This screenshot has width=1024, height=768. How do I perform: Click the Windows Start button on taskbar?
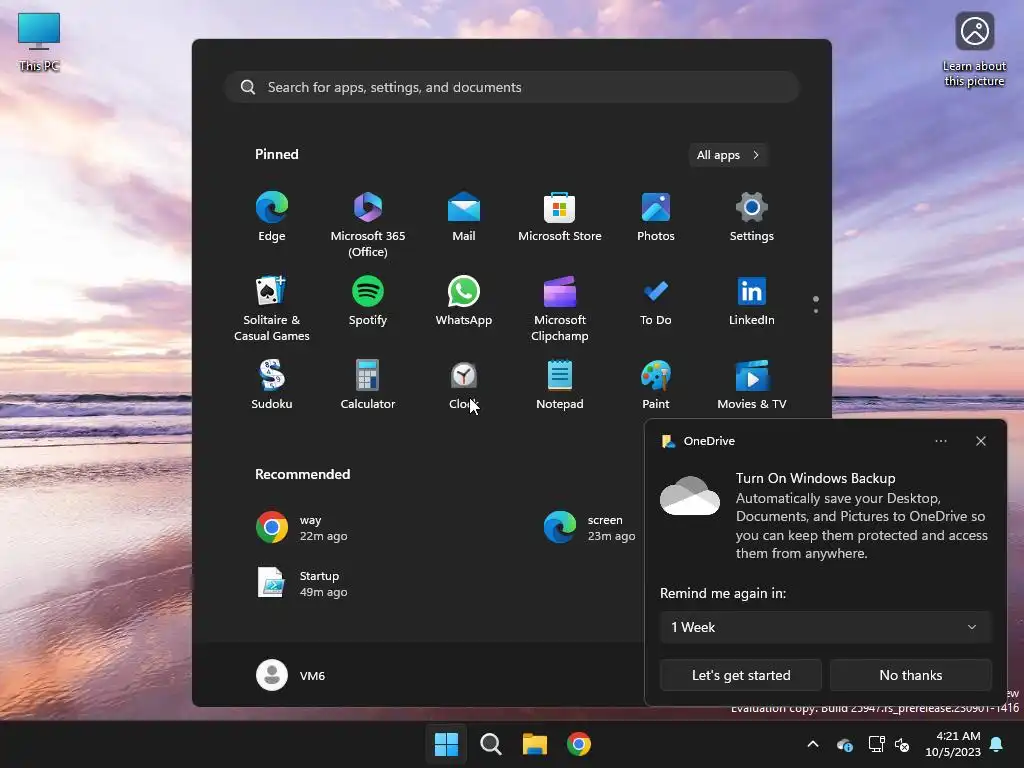[447, 744]
